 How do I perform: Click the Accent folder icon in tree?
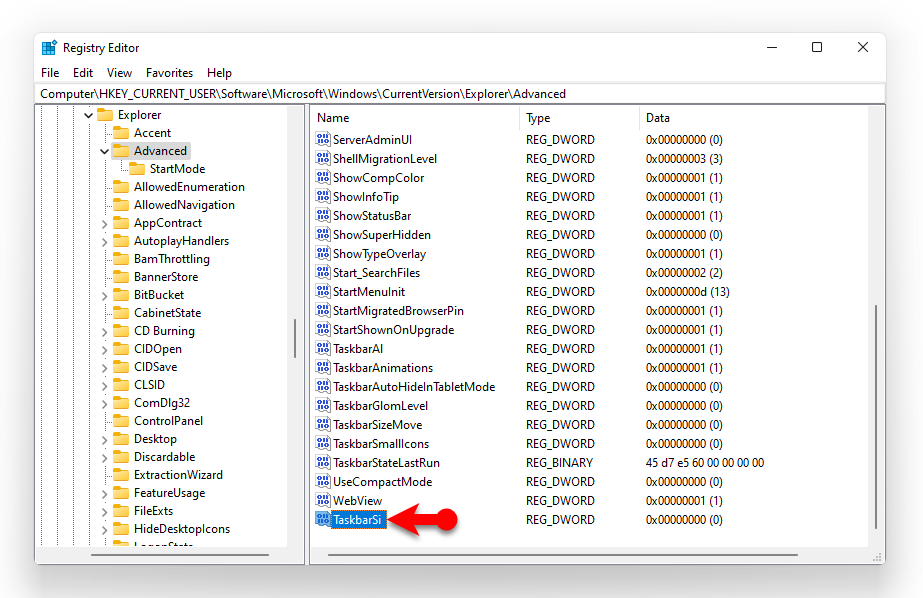[121, 133]
